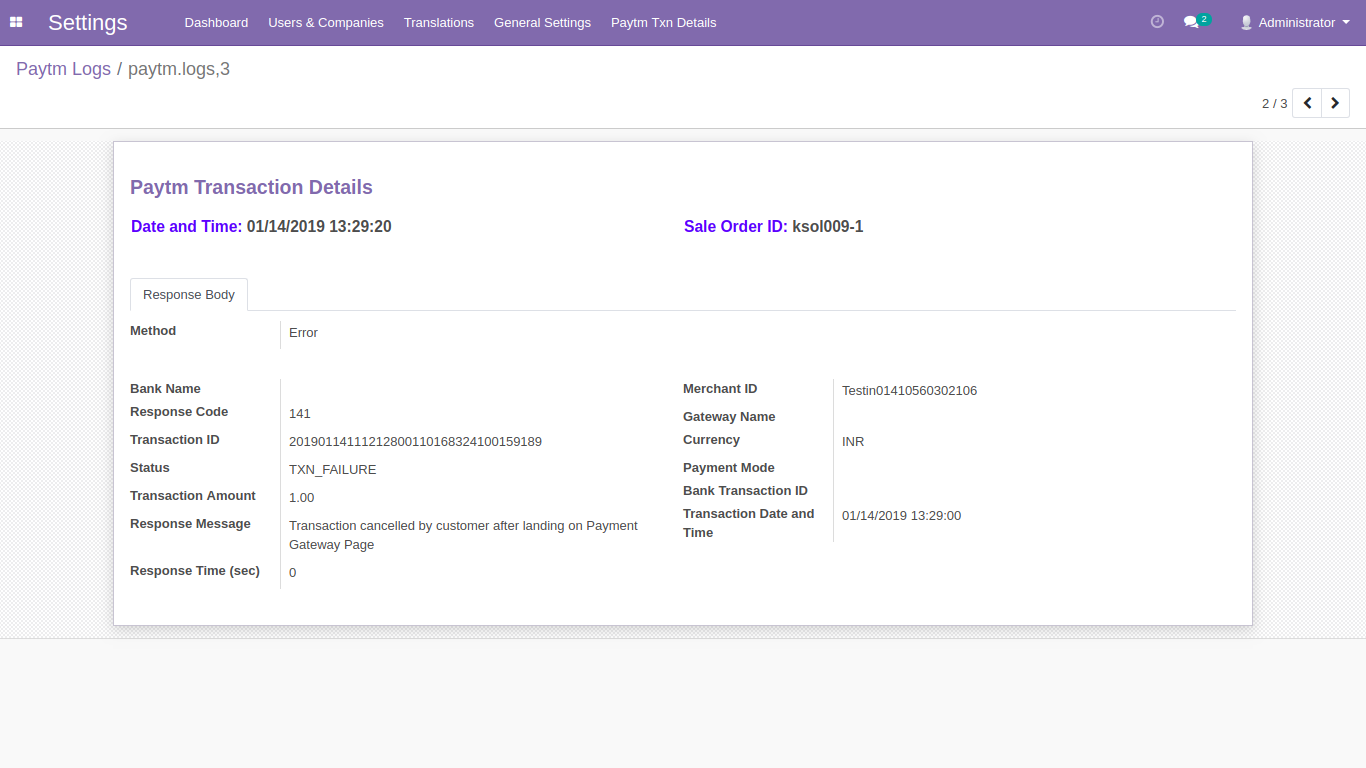Click the Transaction ID value
1366x768 pixels.
[x=415, y=441]
